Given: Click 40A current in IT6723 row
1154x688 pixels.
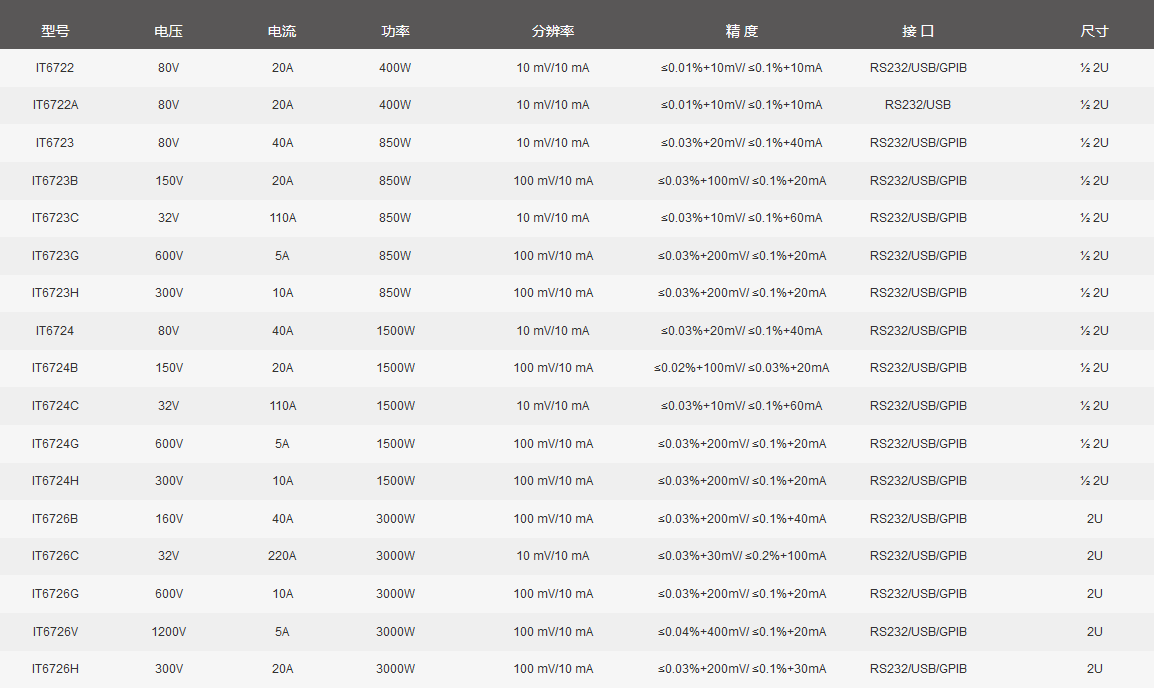Looking at the screenshot, I should point(283,143).
